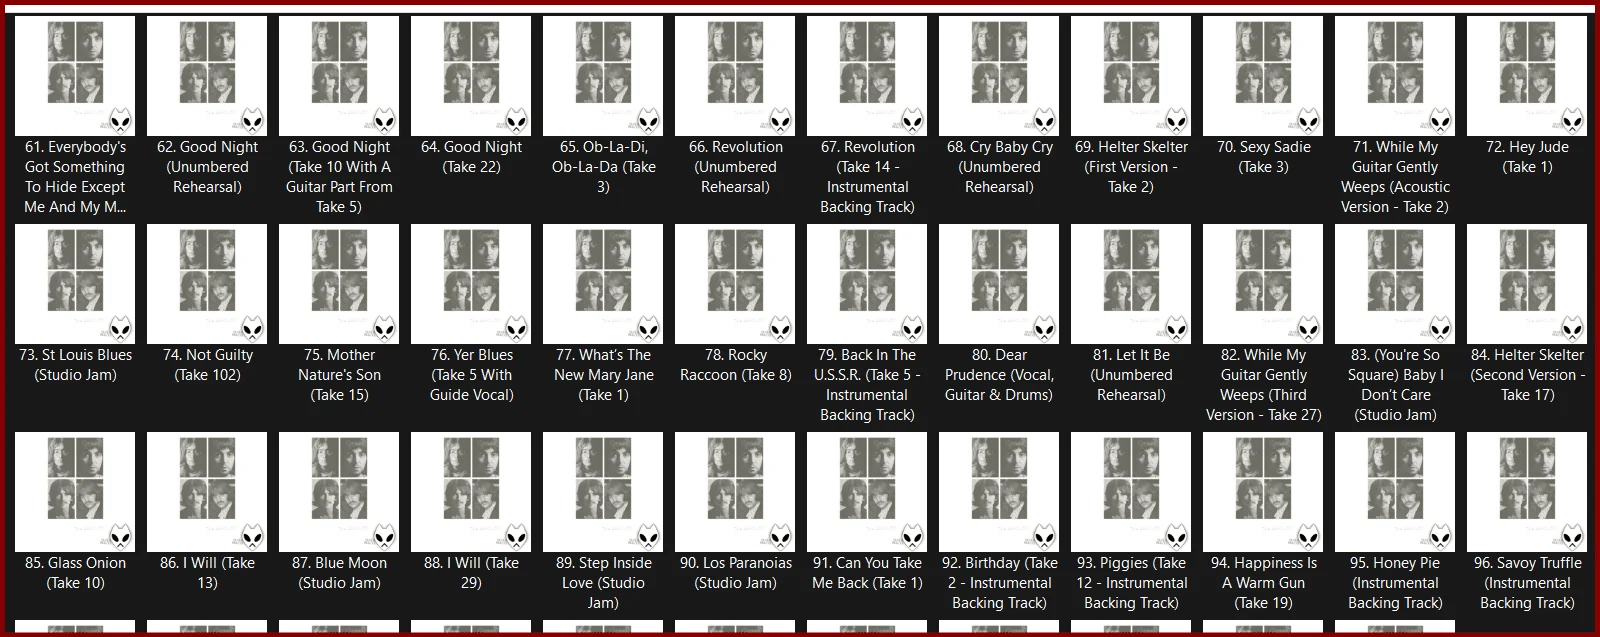Viewport: 1600px width, 637px height.
Task: Select cover art of 62. Good Night Unnumbered Rehearsal
Action: (207, 76)
